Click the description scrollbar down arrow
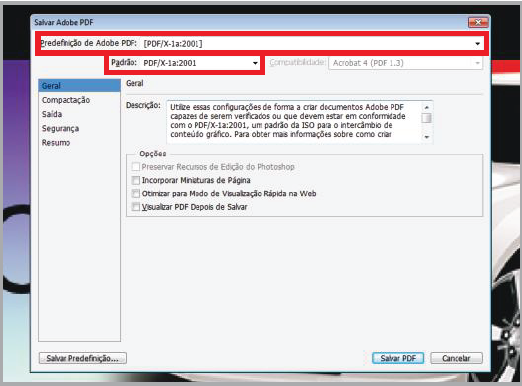The width and height of the screenshot is (522, 386). tap(426, 137)
